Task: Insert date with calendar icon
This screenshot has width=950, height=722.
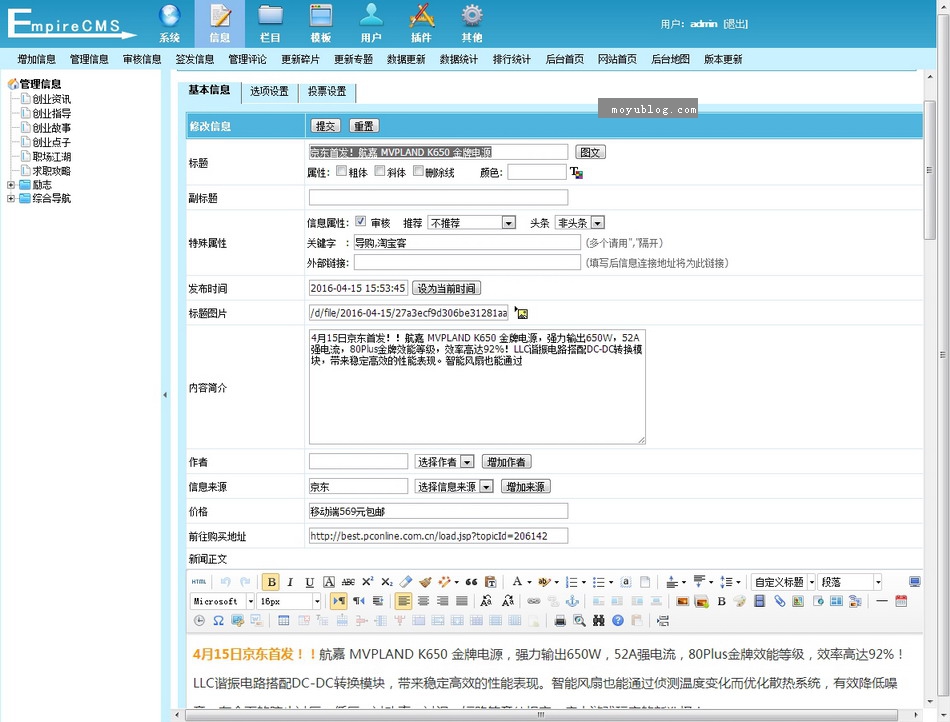Action: (901, 601)
